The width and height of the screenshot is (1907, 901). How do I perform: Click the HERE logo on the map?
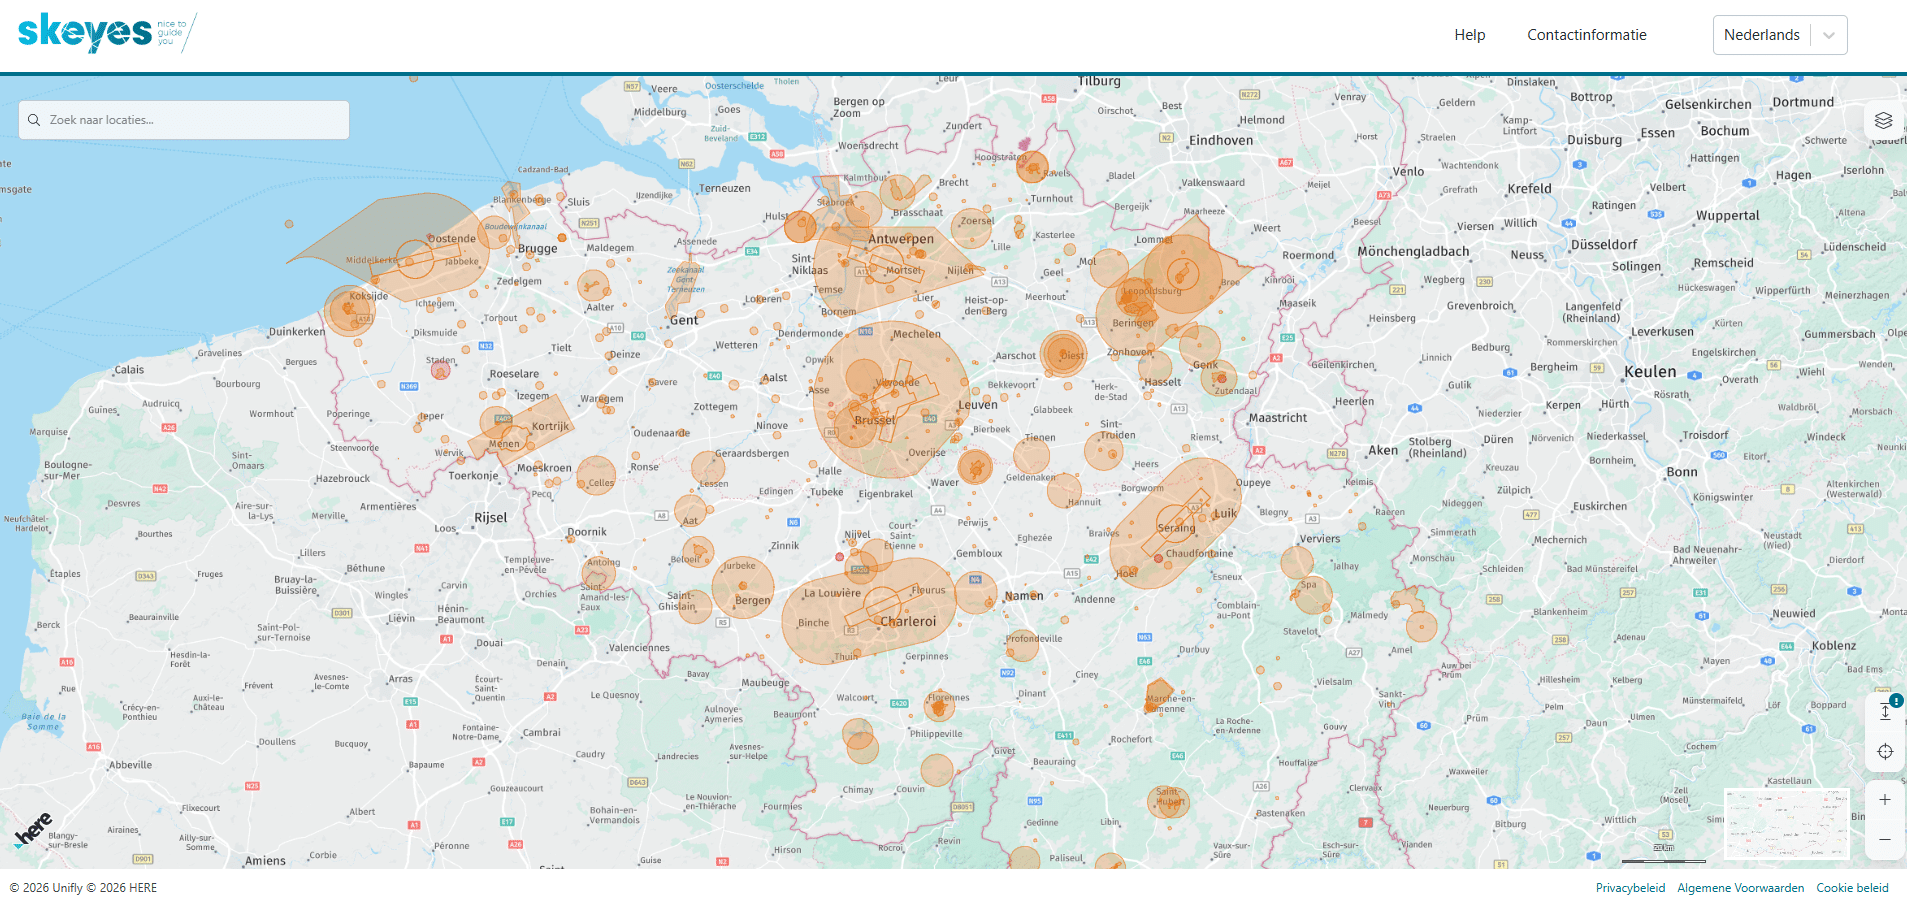(x=33, y=829)
